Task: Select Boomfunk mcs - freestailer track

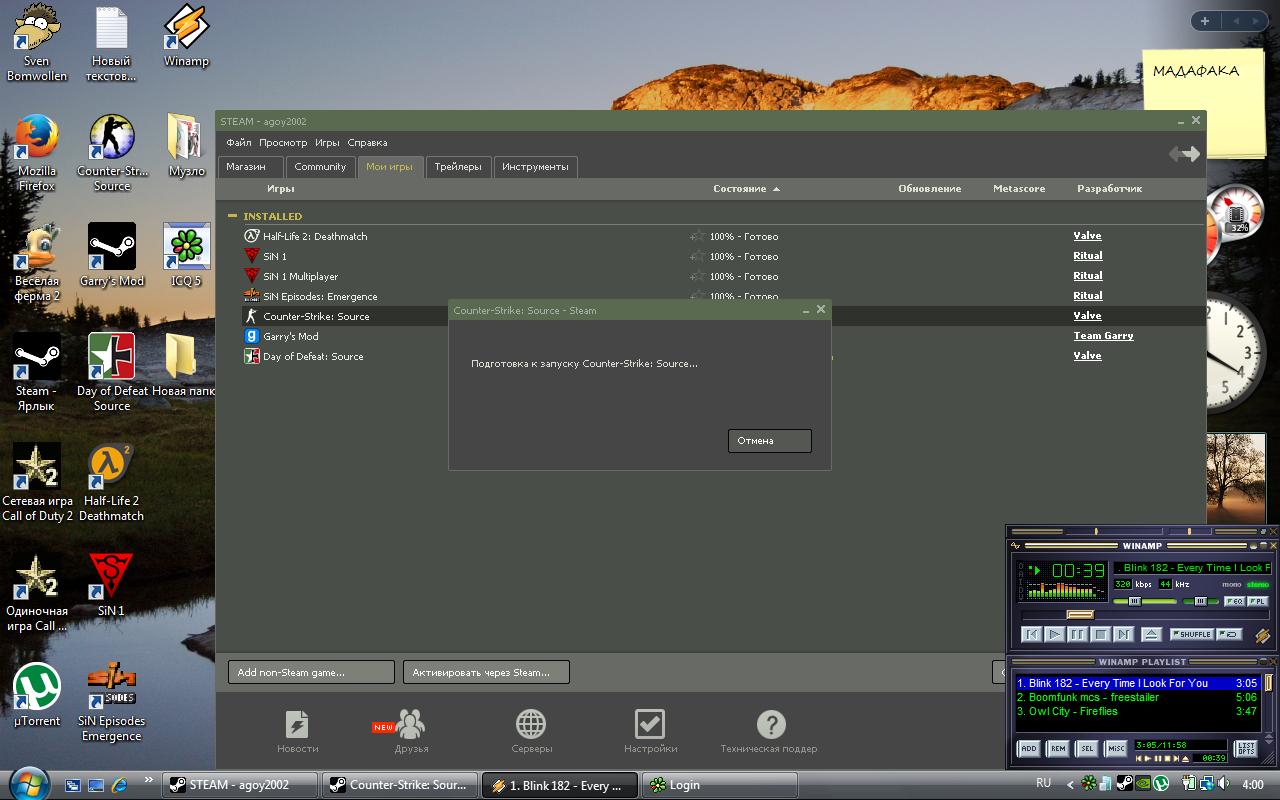Action: point(1137,698)
